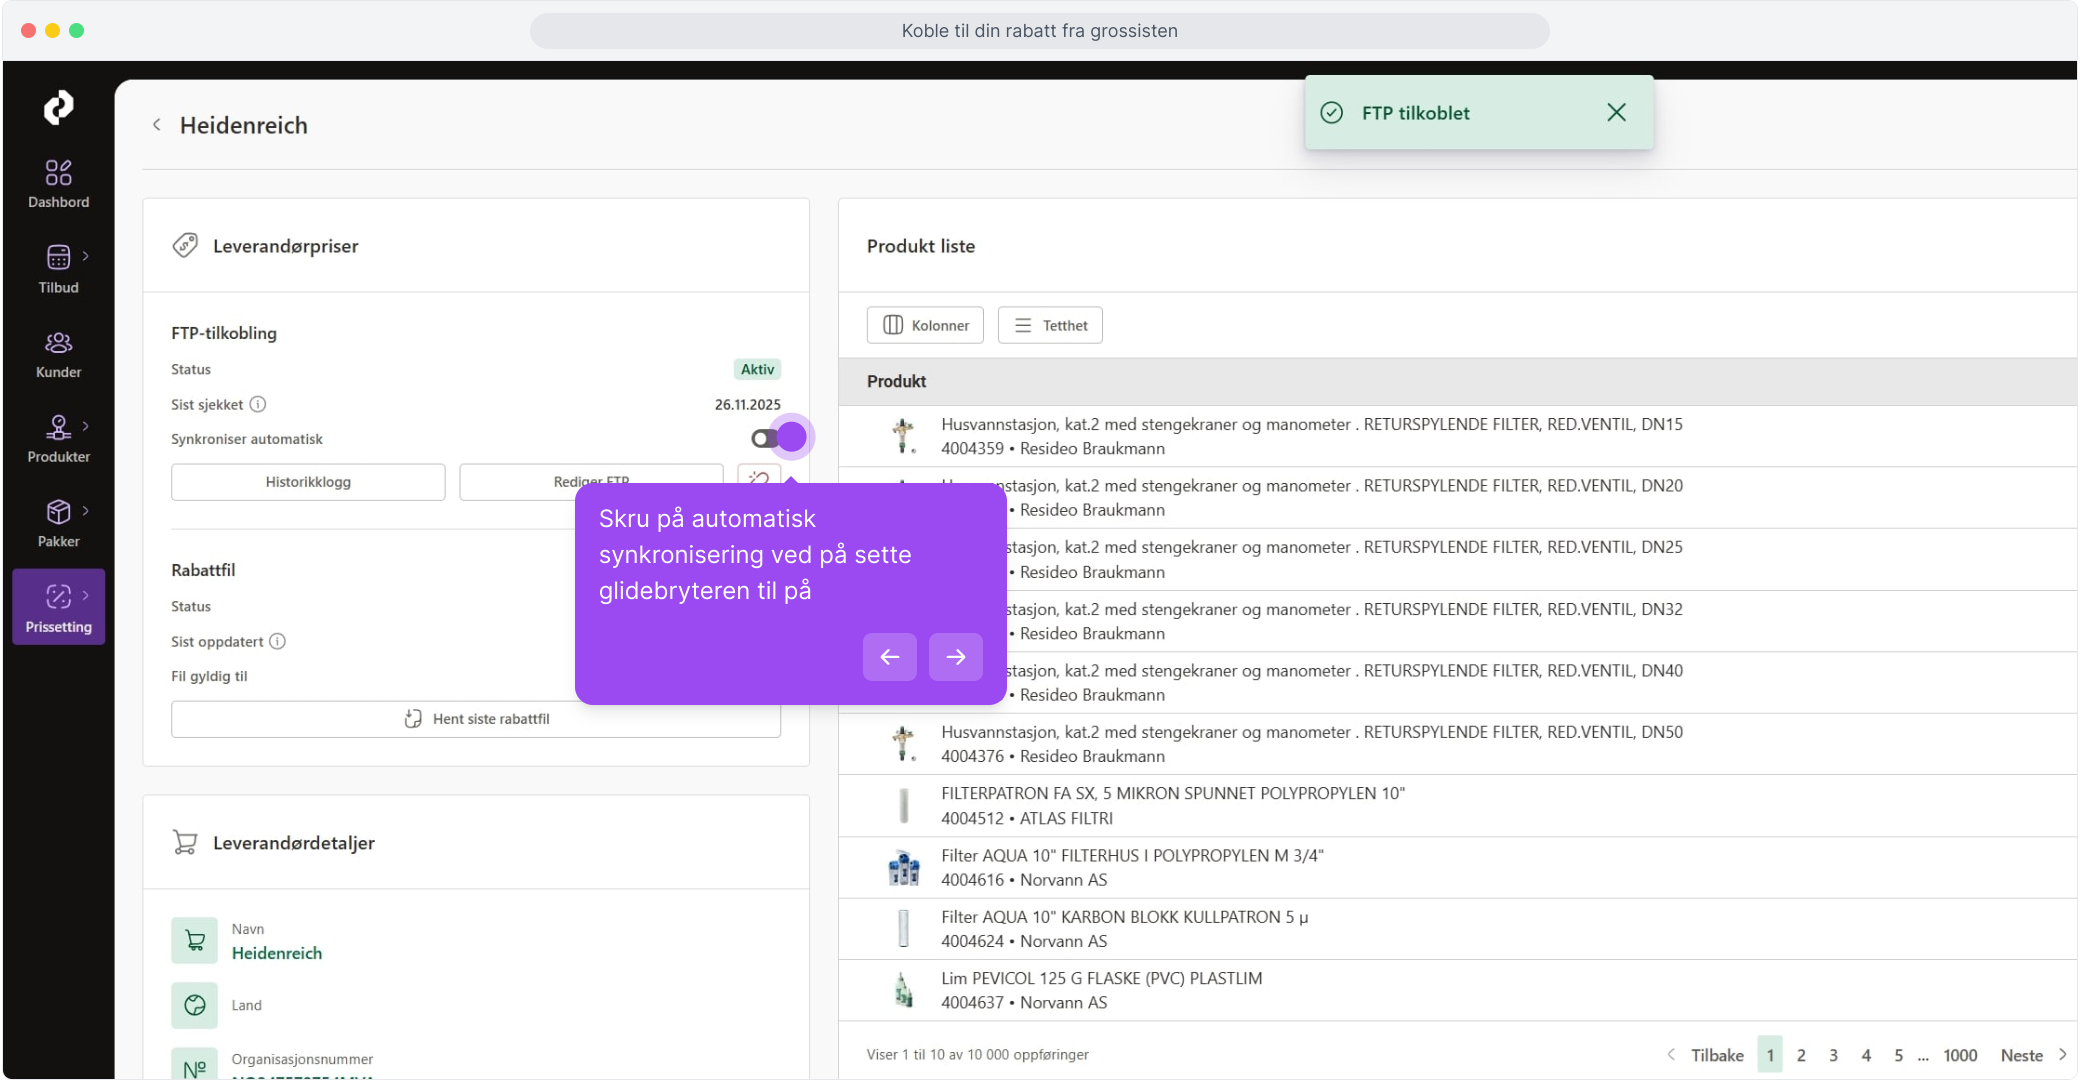Screen dimensions: 2080x1080
Task: Open the Pakker section
Action: (58, 525)
